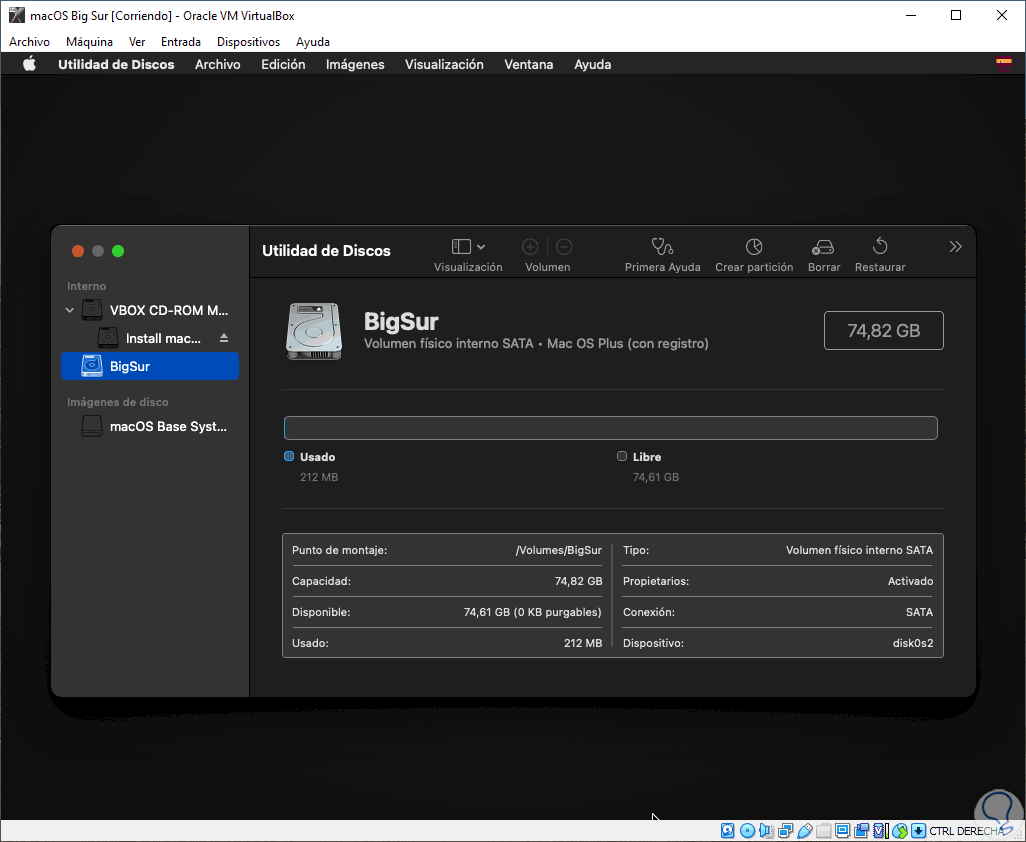
Task: Click the disk usage bar
Action: (610, 428)
